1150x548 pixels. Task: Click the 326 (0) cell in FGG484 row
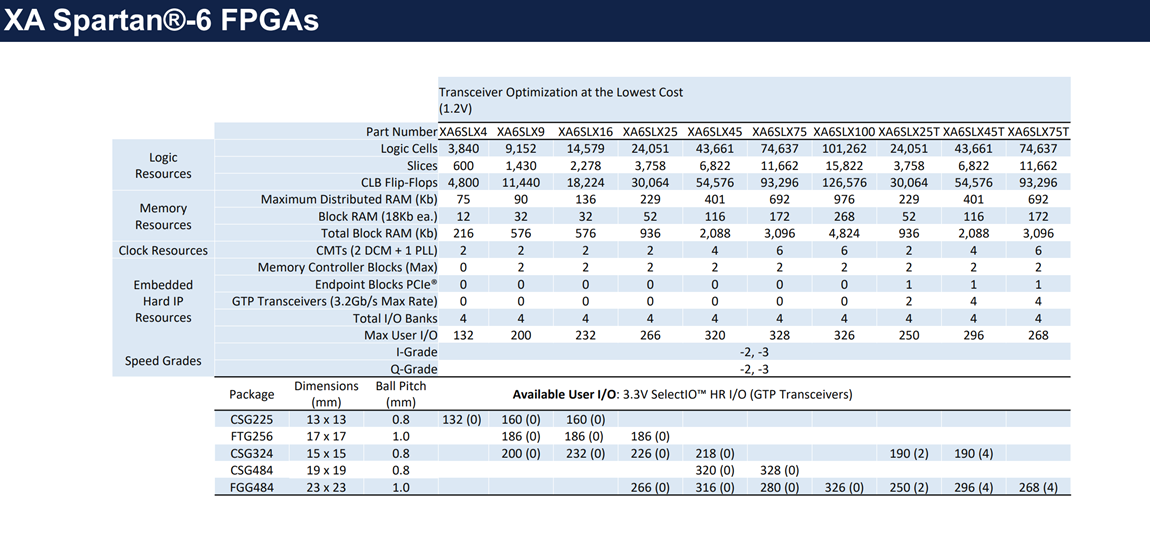(x=844, y=487)
